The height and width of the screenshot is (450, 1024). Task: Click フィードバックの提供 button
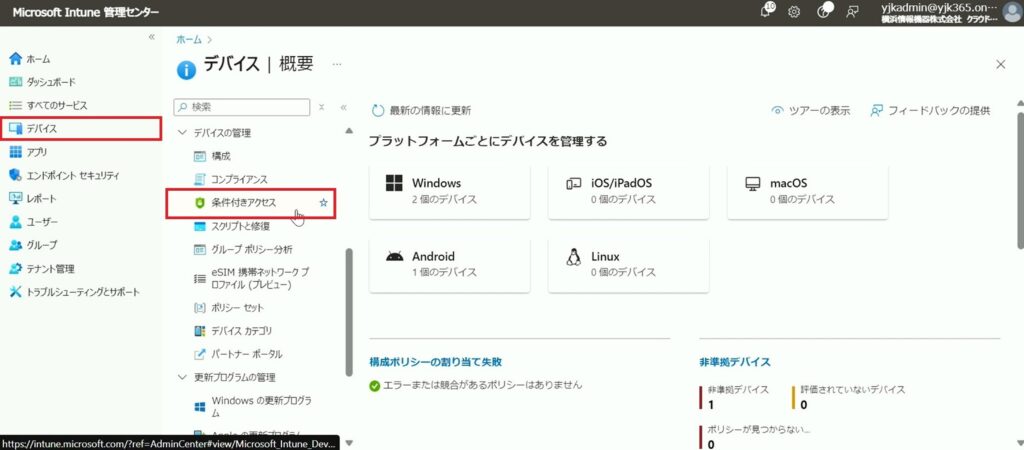point(931,110)
